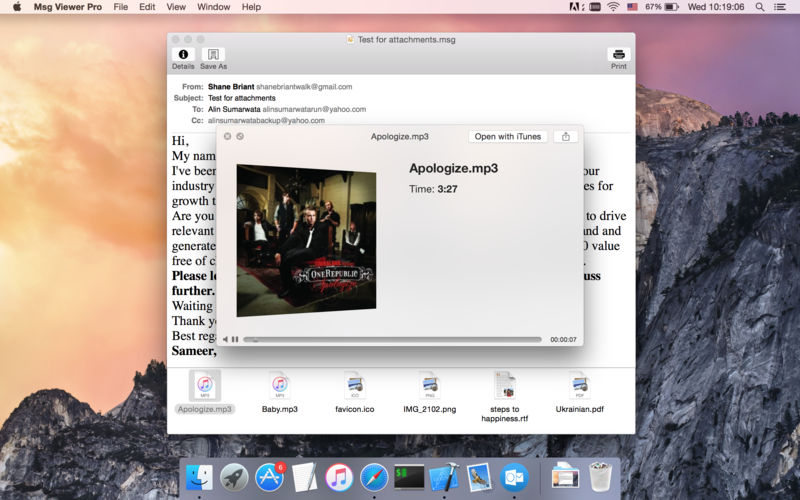Select the Baby.mp3 attachment icon
The image size is (800, 500).
click(279, 385)
